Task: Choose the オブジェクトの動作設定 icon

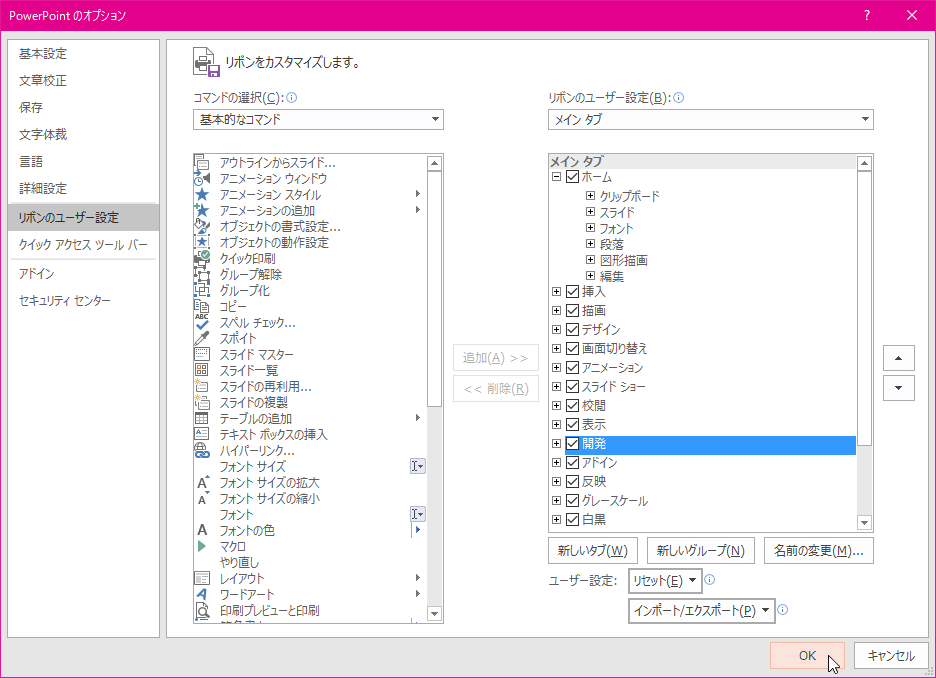Action: pyautogui.click(x=202, y=242)
